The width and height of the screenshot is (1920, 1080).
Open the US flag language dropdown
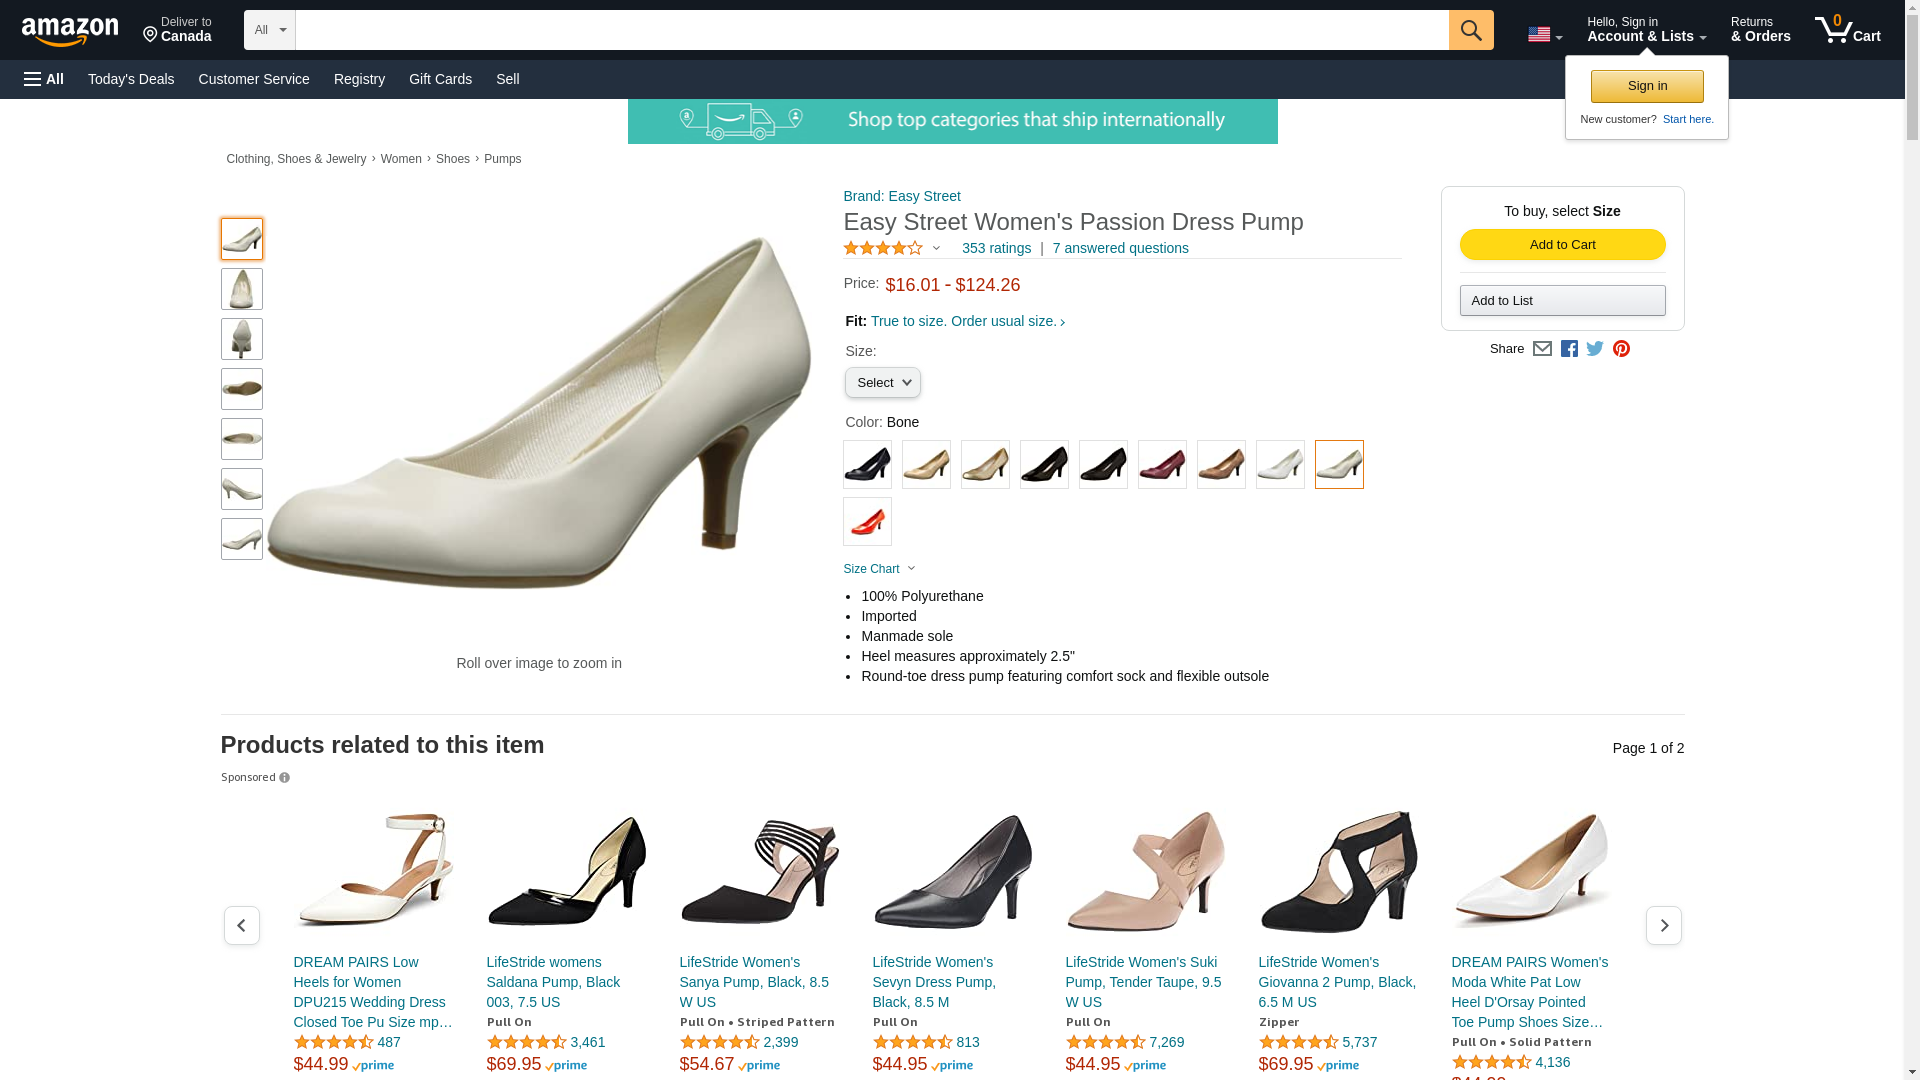[x=1545, y=35]
